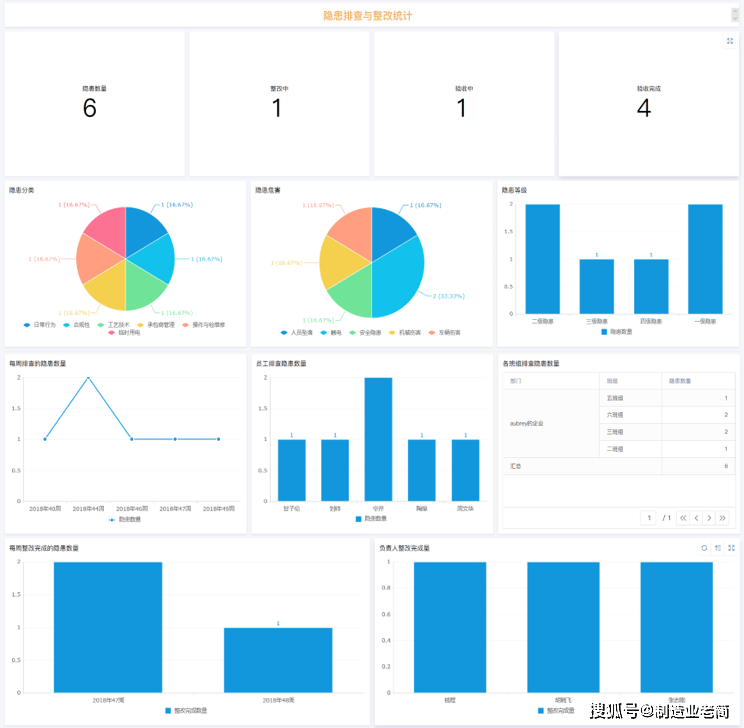Click the 隐患数量 summary card
The image size is (744, 728).
point(94,103)
